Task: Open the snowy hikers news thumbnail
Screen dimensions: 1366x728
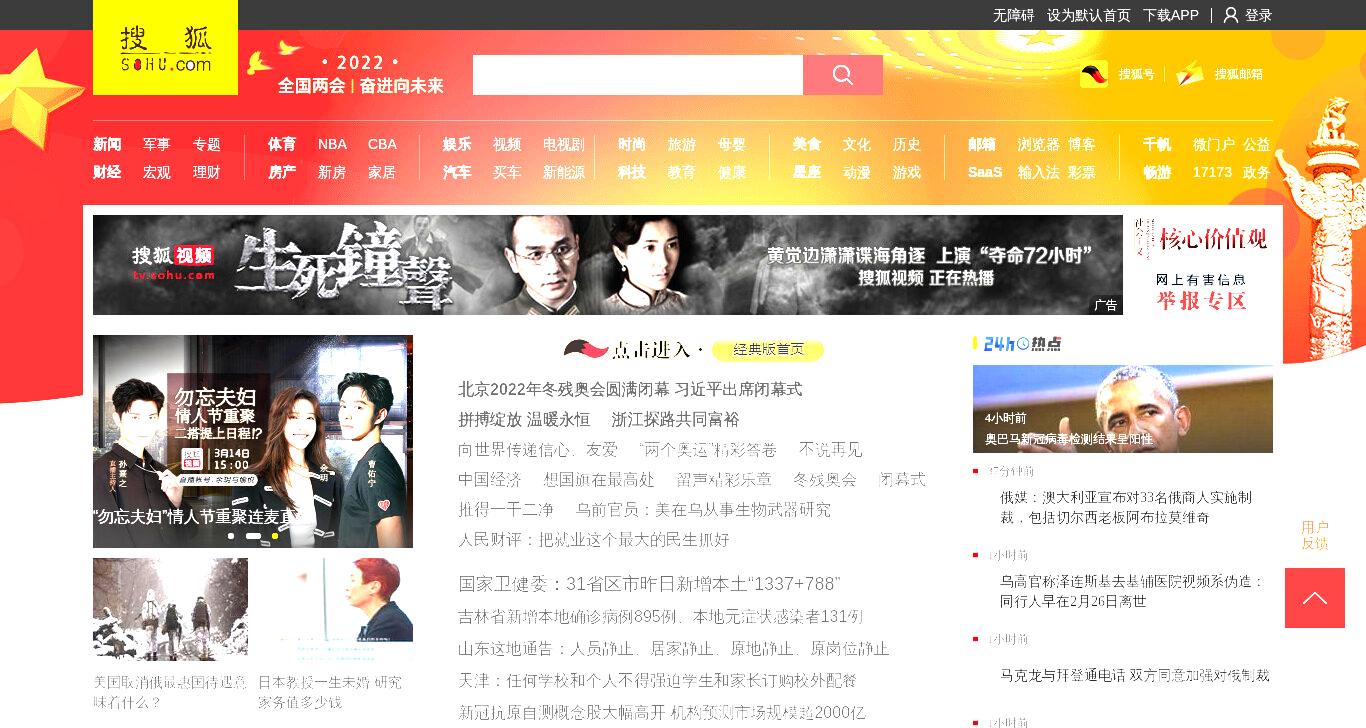Action: [x=170, y=609]
